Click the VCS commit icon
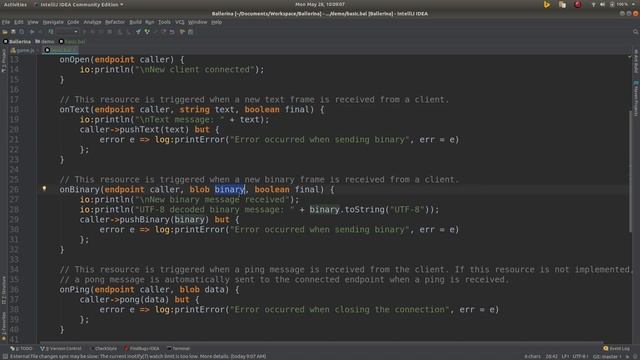Screen dimensions: 640x360 pos(147,32)
